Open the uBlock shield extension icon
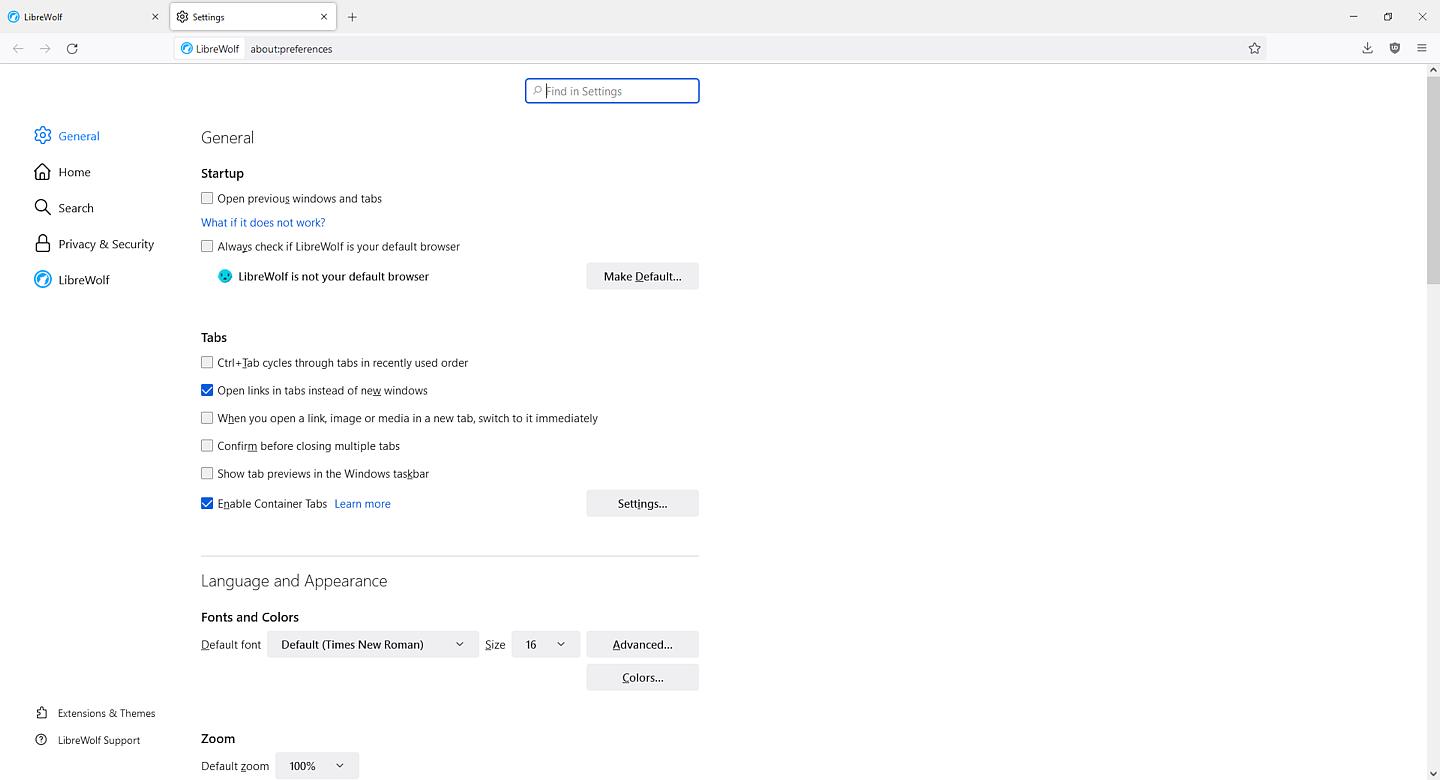1440x780 pixels. (x=1395, y=48)
